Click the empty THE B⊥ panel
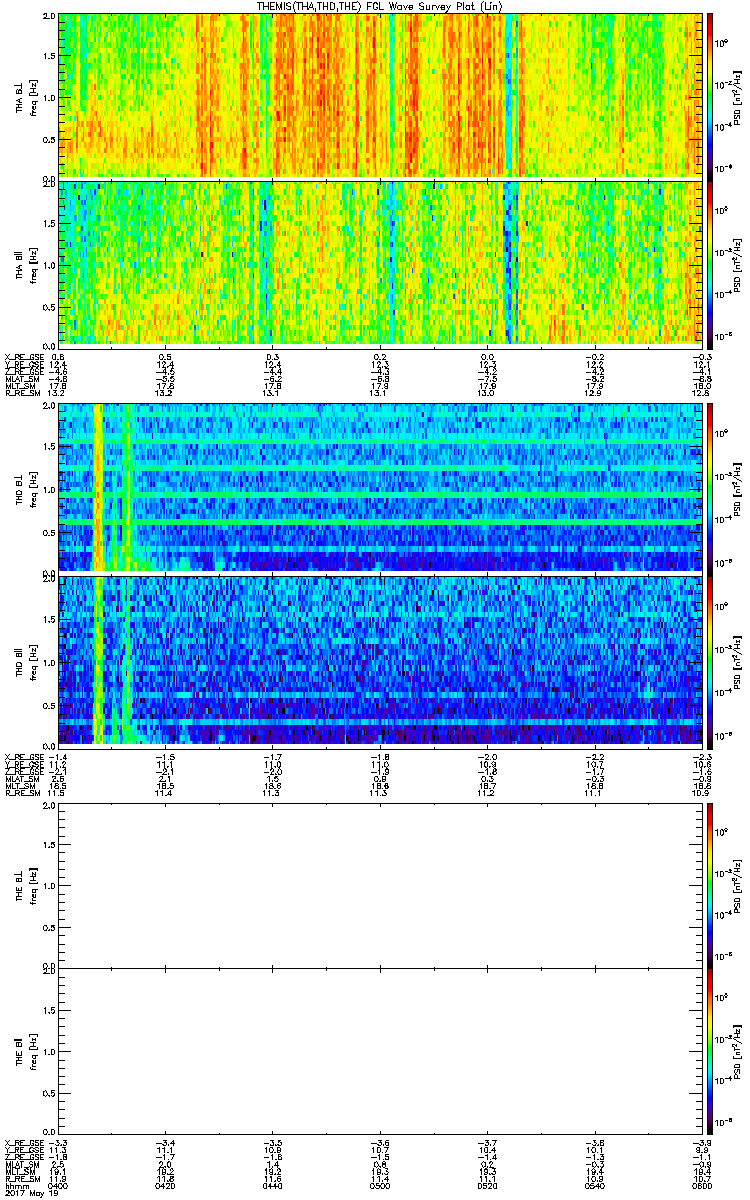750x1200 pixels. point(379,885)
